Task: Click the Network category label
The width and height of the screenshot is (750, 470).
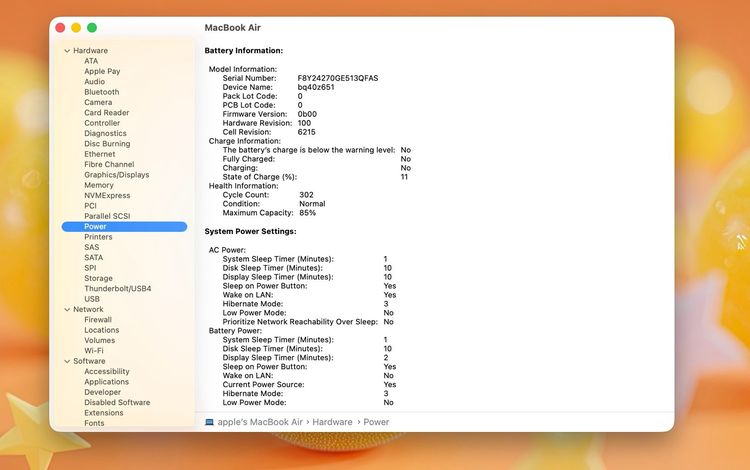Action: click(x=88, y=310)
